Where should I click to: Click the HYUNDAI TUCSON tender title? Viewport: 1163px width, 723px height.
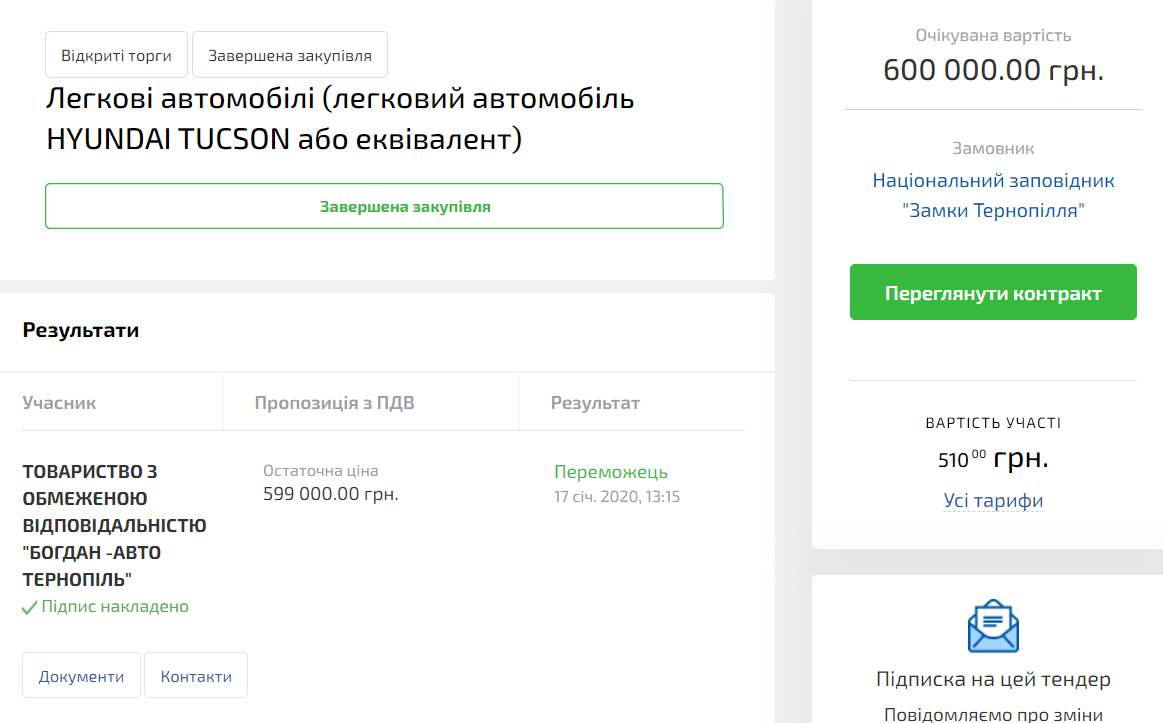(x=340, y=118)
